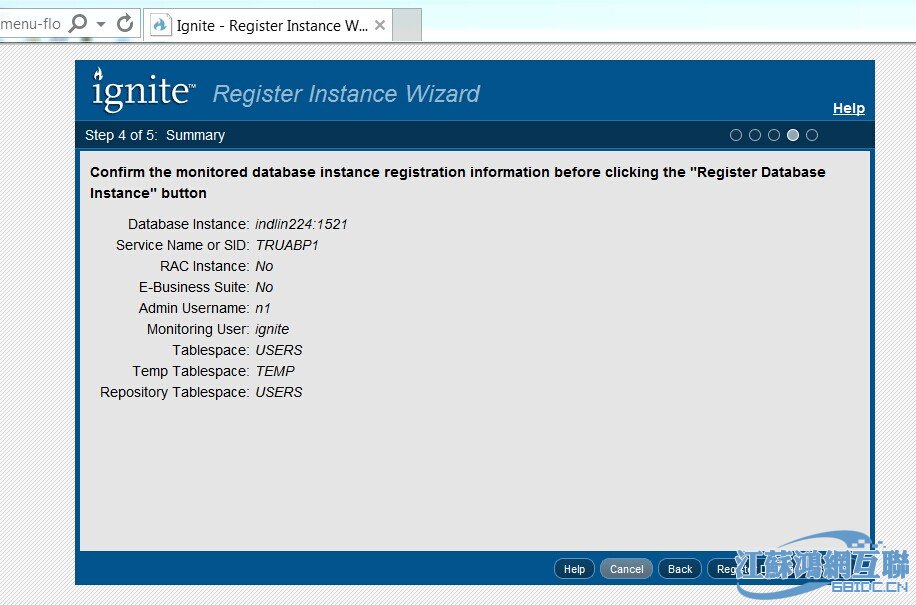Click the 'Temp Tablespace:' label
Screen dimensions: 916x605
coord(190,371)
